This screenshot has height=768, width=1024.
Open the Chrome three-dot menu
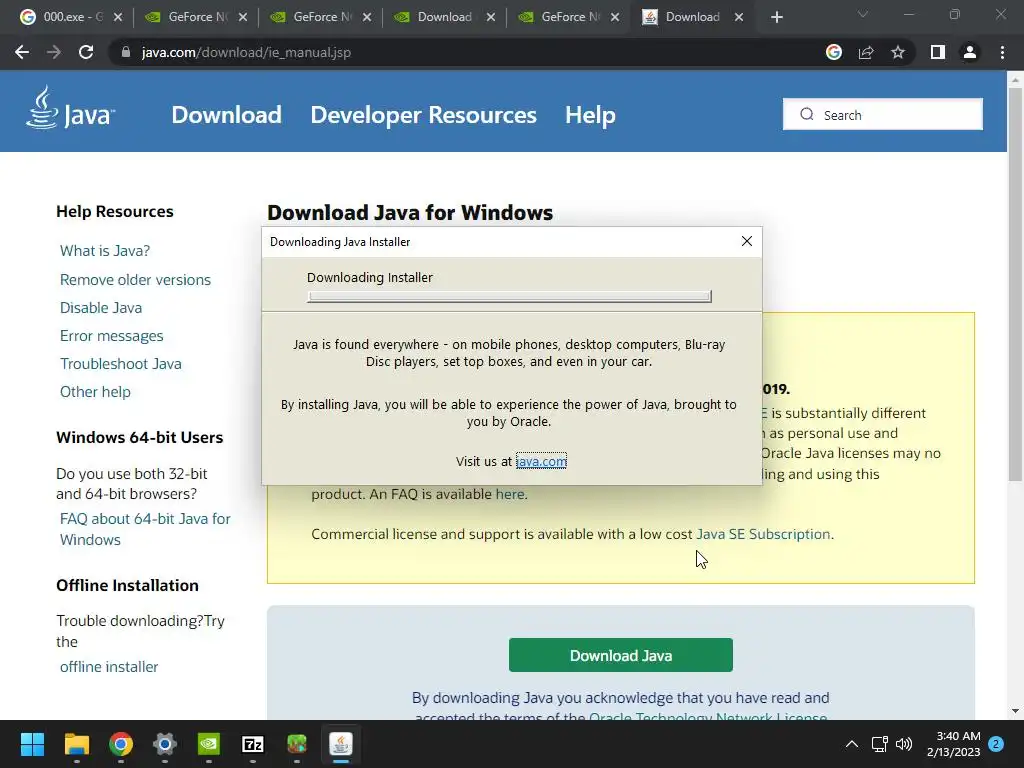[1002, 52]
